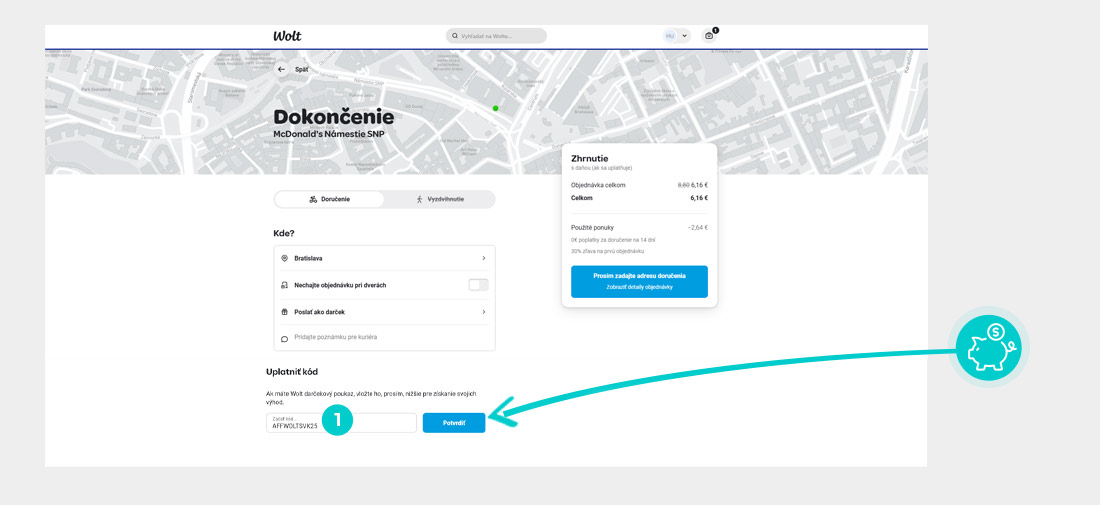1100x505 pixels.
Task: Click the Použité ponuky discount amount
Action: tap(698, 227)
